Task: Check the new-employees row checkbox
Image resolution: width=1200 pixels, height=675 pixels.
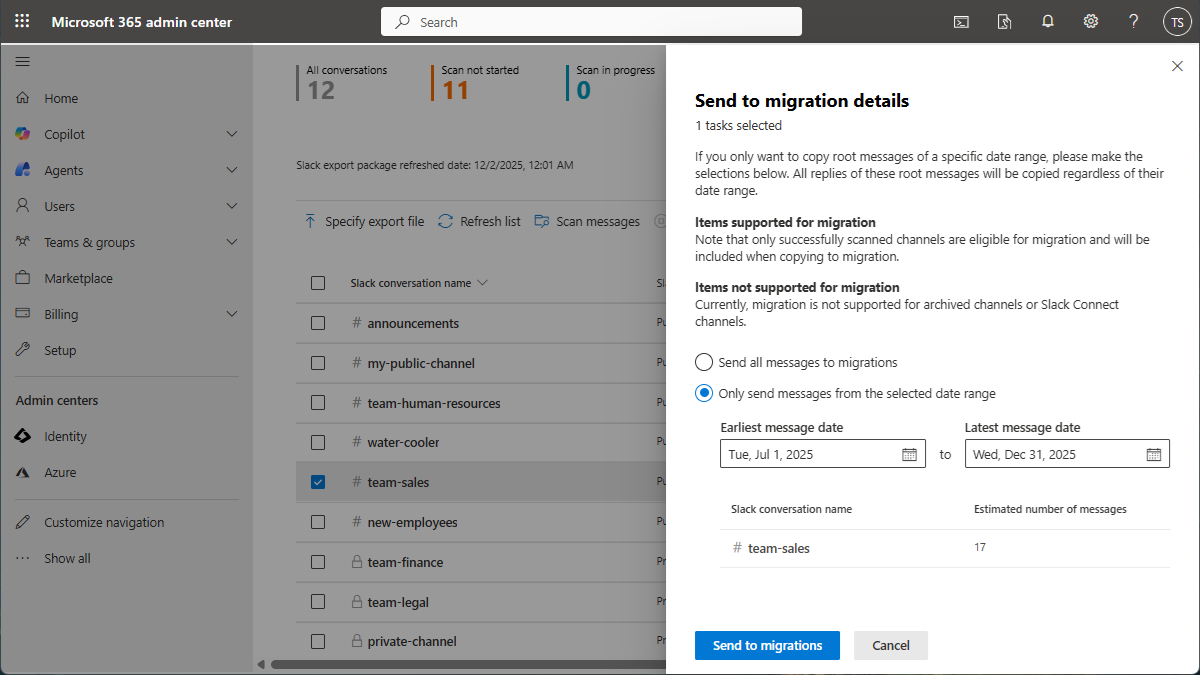Action: click(318, 522)
